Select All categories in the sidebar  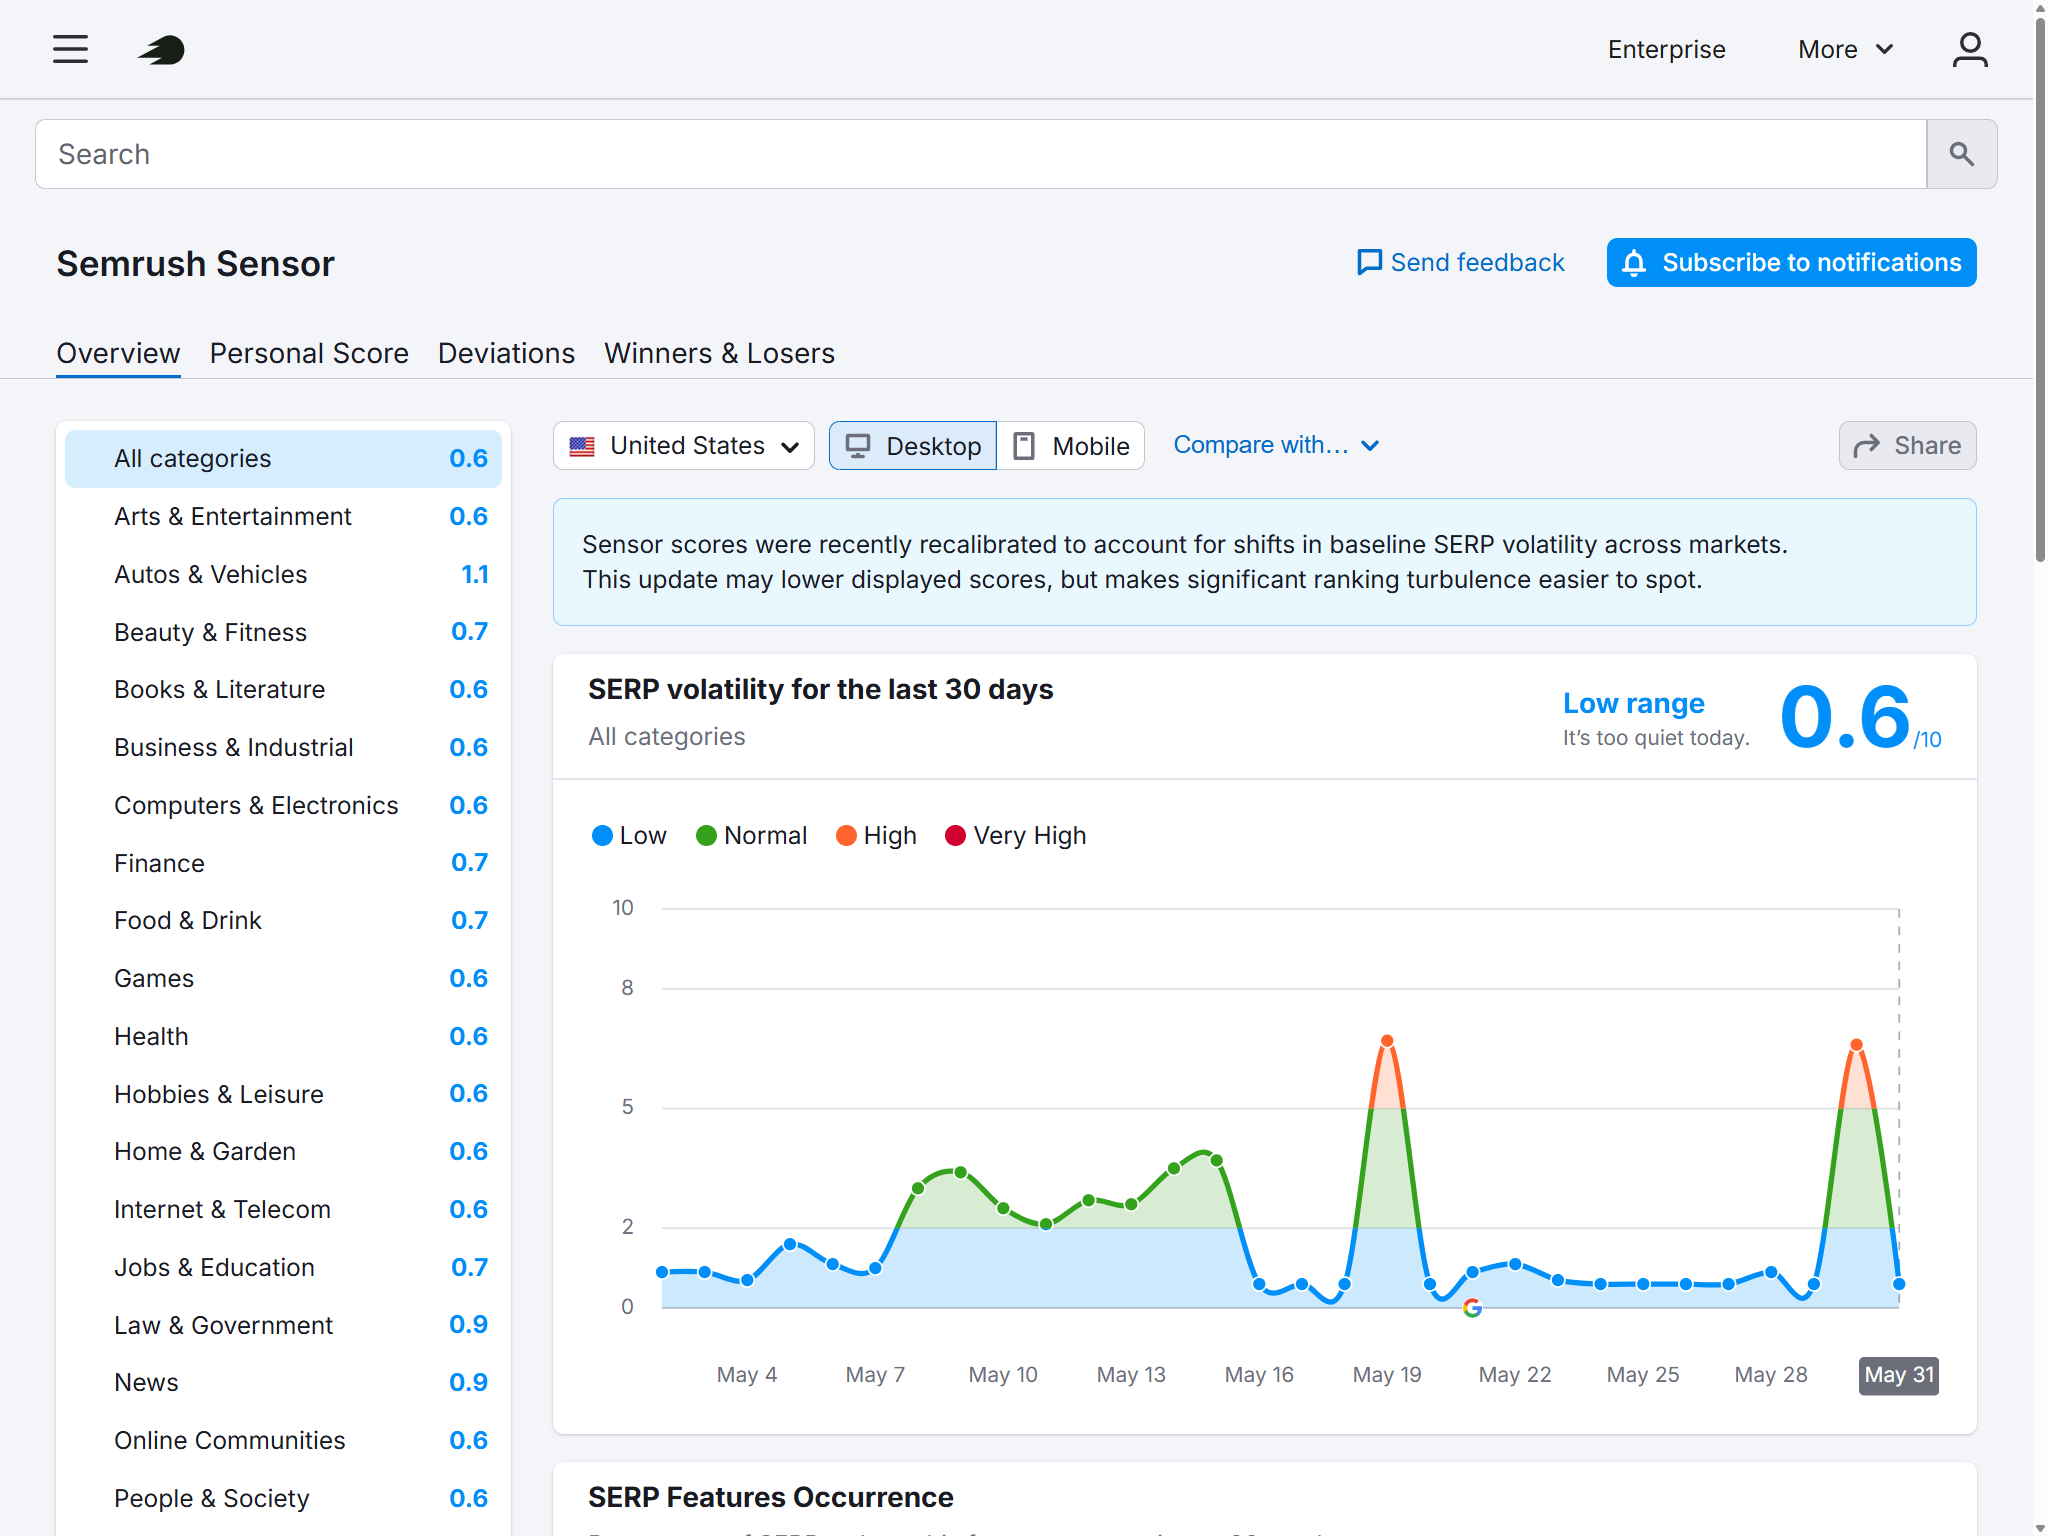click(x=283, y=458)
